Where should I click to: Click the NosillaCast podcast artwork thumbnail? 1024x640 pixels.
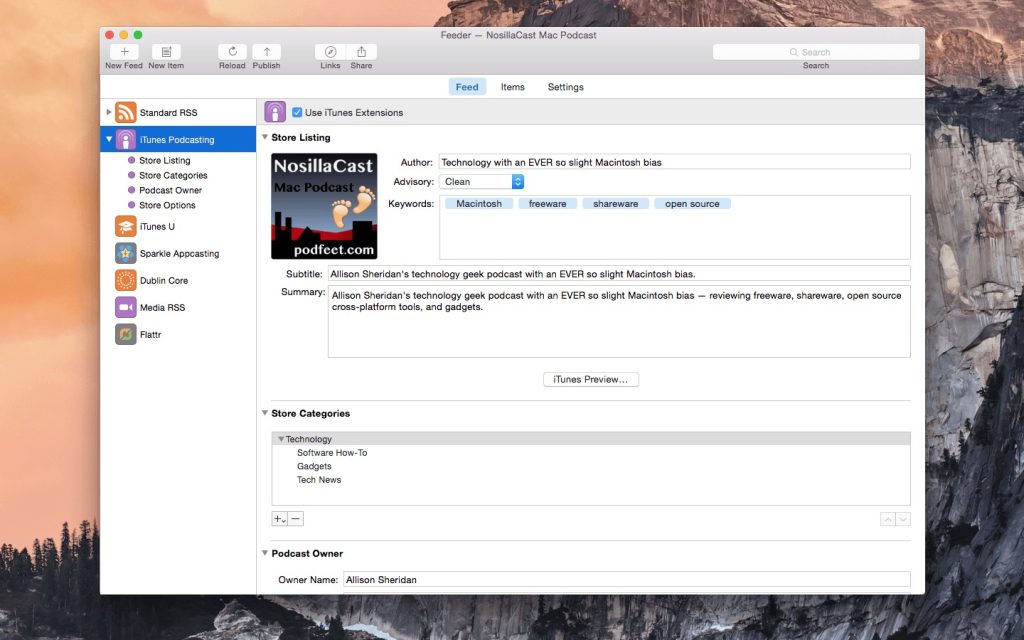[324, 206]
